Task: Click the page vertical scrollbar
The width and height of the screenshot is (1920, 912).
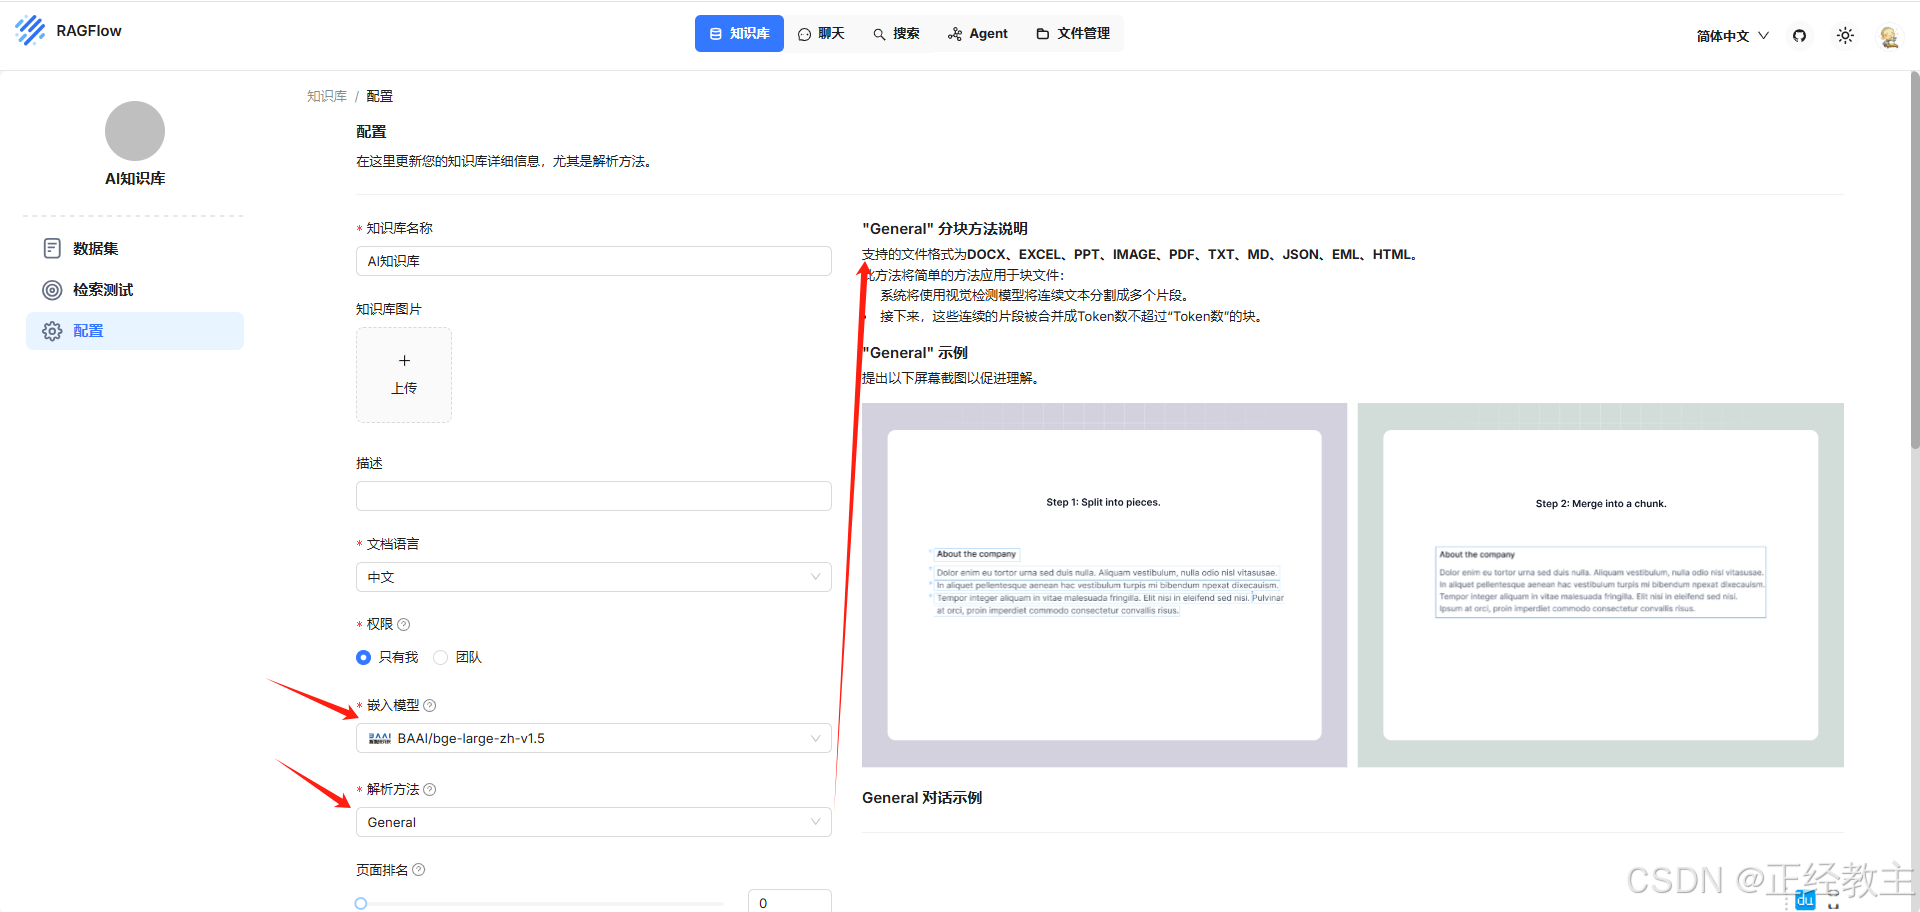Action: click(1914, 260)
